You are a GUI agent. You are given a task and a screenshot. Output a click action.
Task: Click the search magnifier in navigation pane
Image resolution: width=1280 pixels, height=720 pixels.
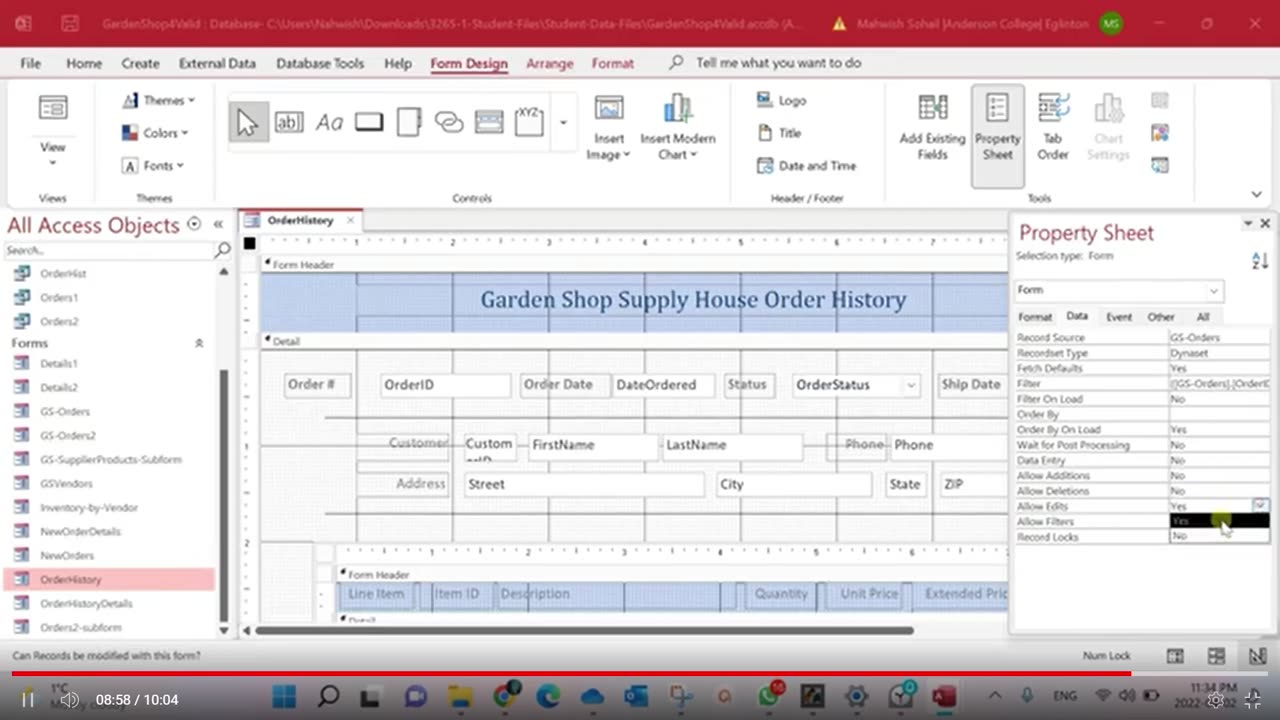(223, 250)
